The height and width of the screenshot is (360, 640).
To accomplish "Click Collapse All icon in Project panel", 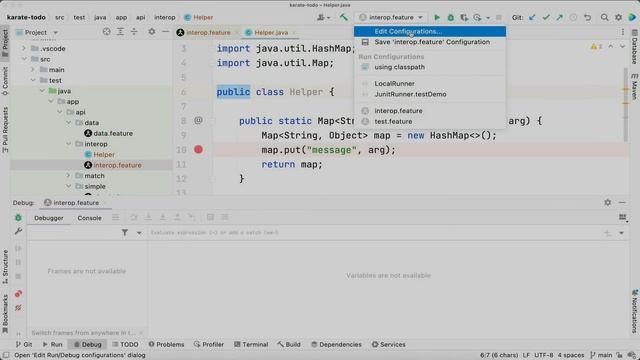I will click(134, 32).
